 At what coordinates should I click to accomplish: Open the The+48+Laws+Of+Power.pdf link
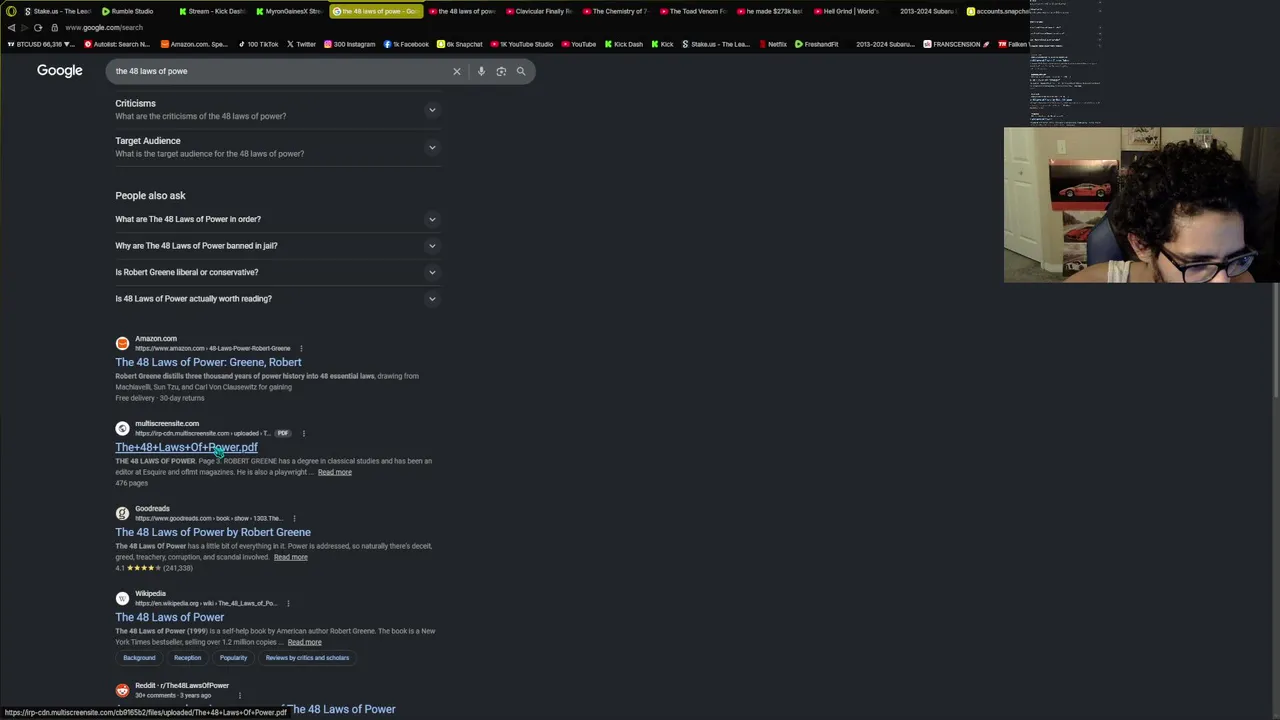[x=186, y=448]
